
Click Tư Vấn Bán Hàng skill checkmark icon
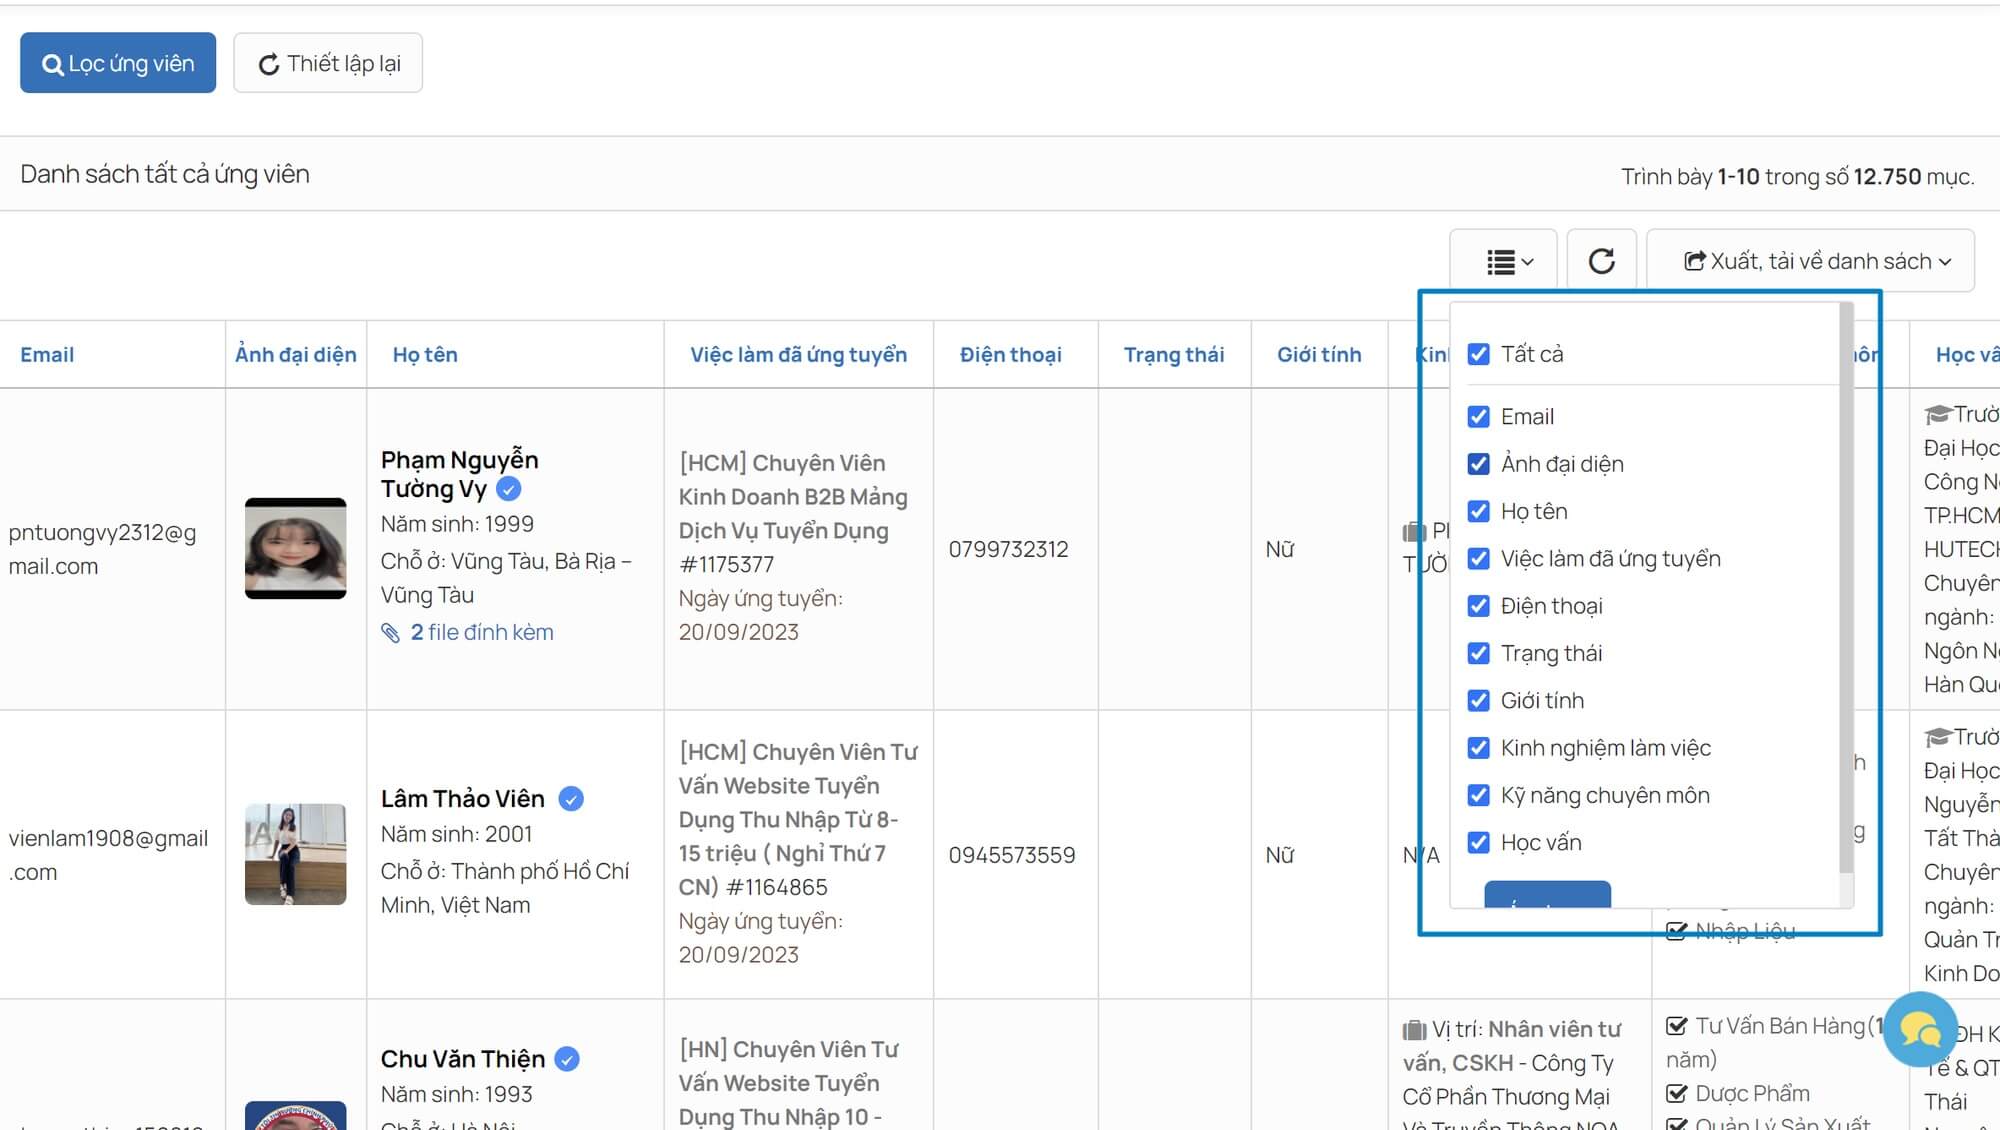point(1677,1026)
